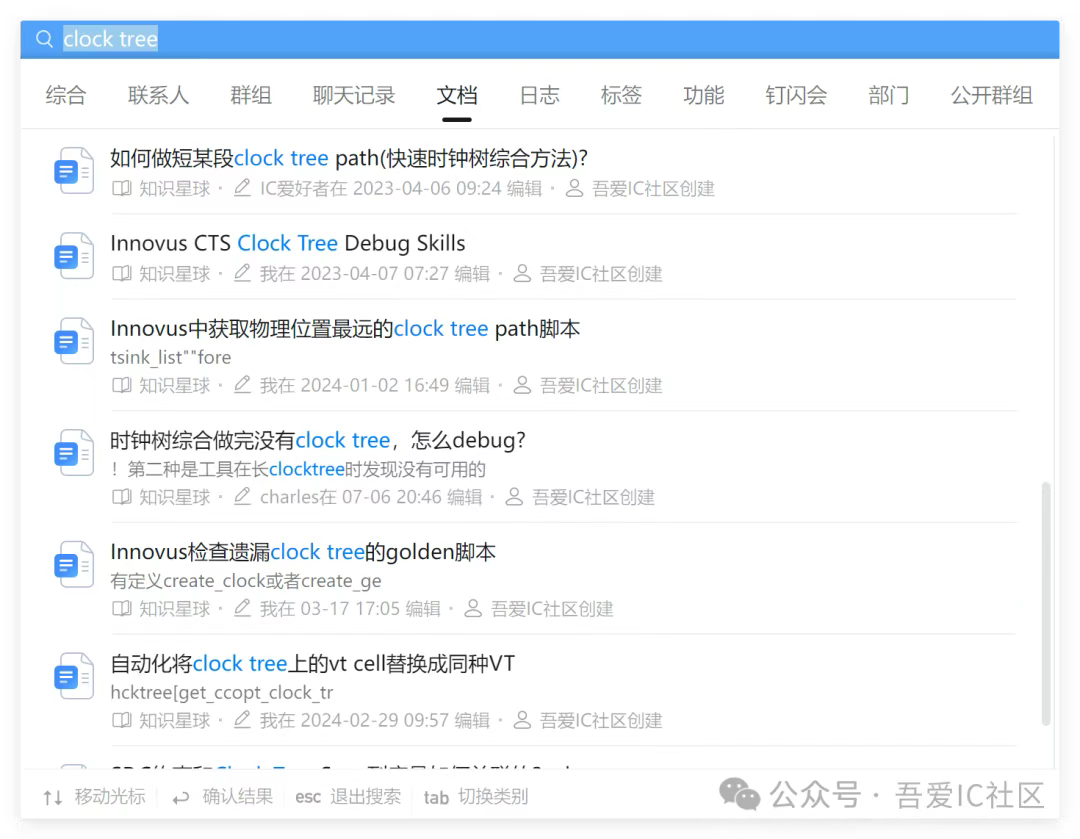Viewport: 1080px width, 839px height.
Task: Click pencil icon beside 我在 03-17 17:05 编辑
Action: (242, 608)
